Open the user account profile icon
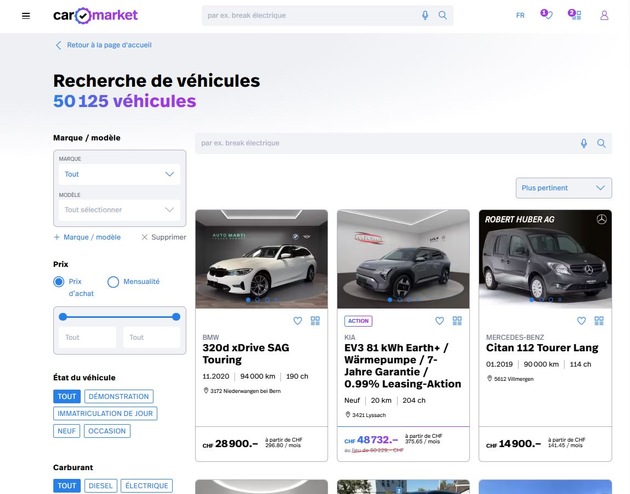This screenshot has height=494, width=630. [604, 15]
